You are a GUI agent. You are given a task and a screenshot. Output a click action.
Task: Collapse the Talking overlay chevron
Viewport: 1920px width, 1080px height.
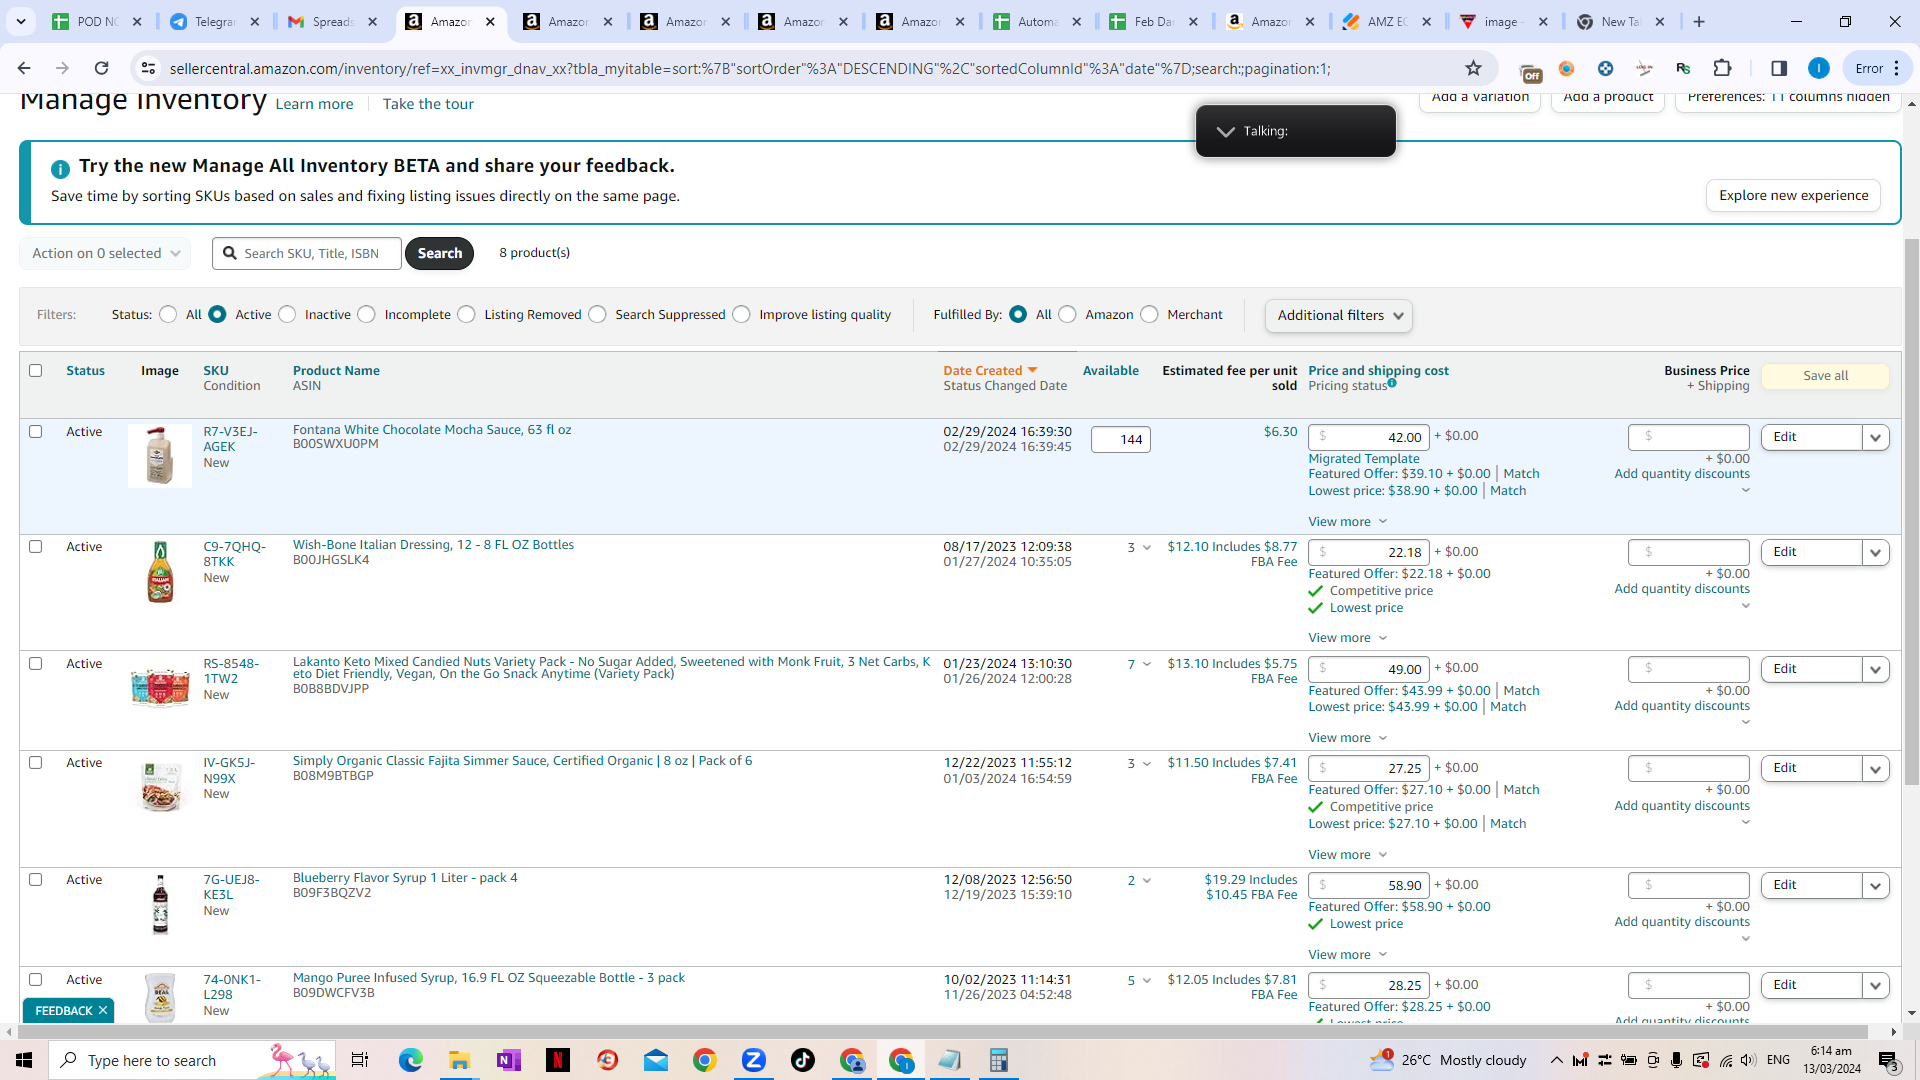[x=1225, y=131]
